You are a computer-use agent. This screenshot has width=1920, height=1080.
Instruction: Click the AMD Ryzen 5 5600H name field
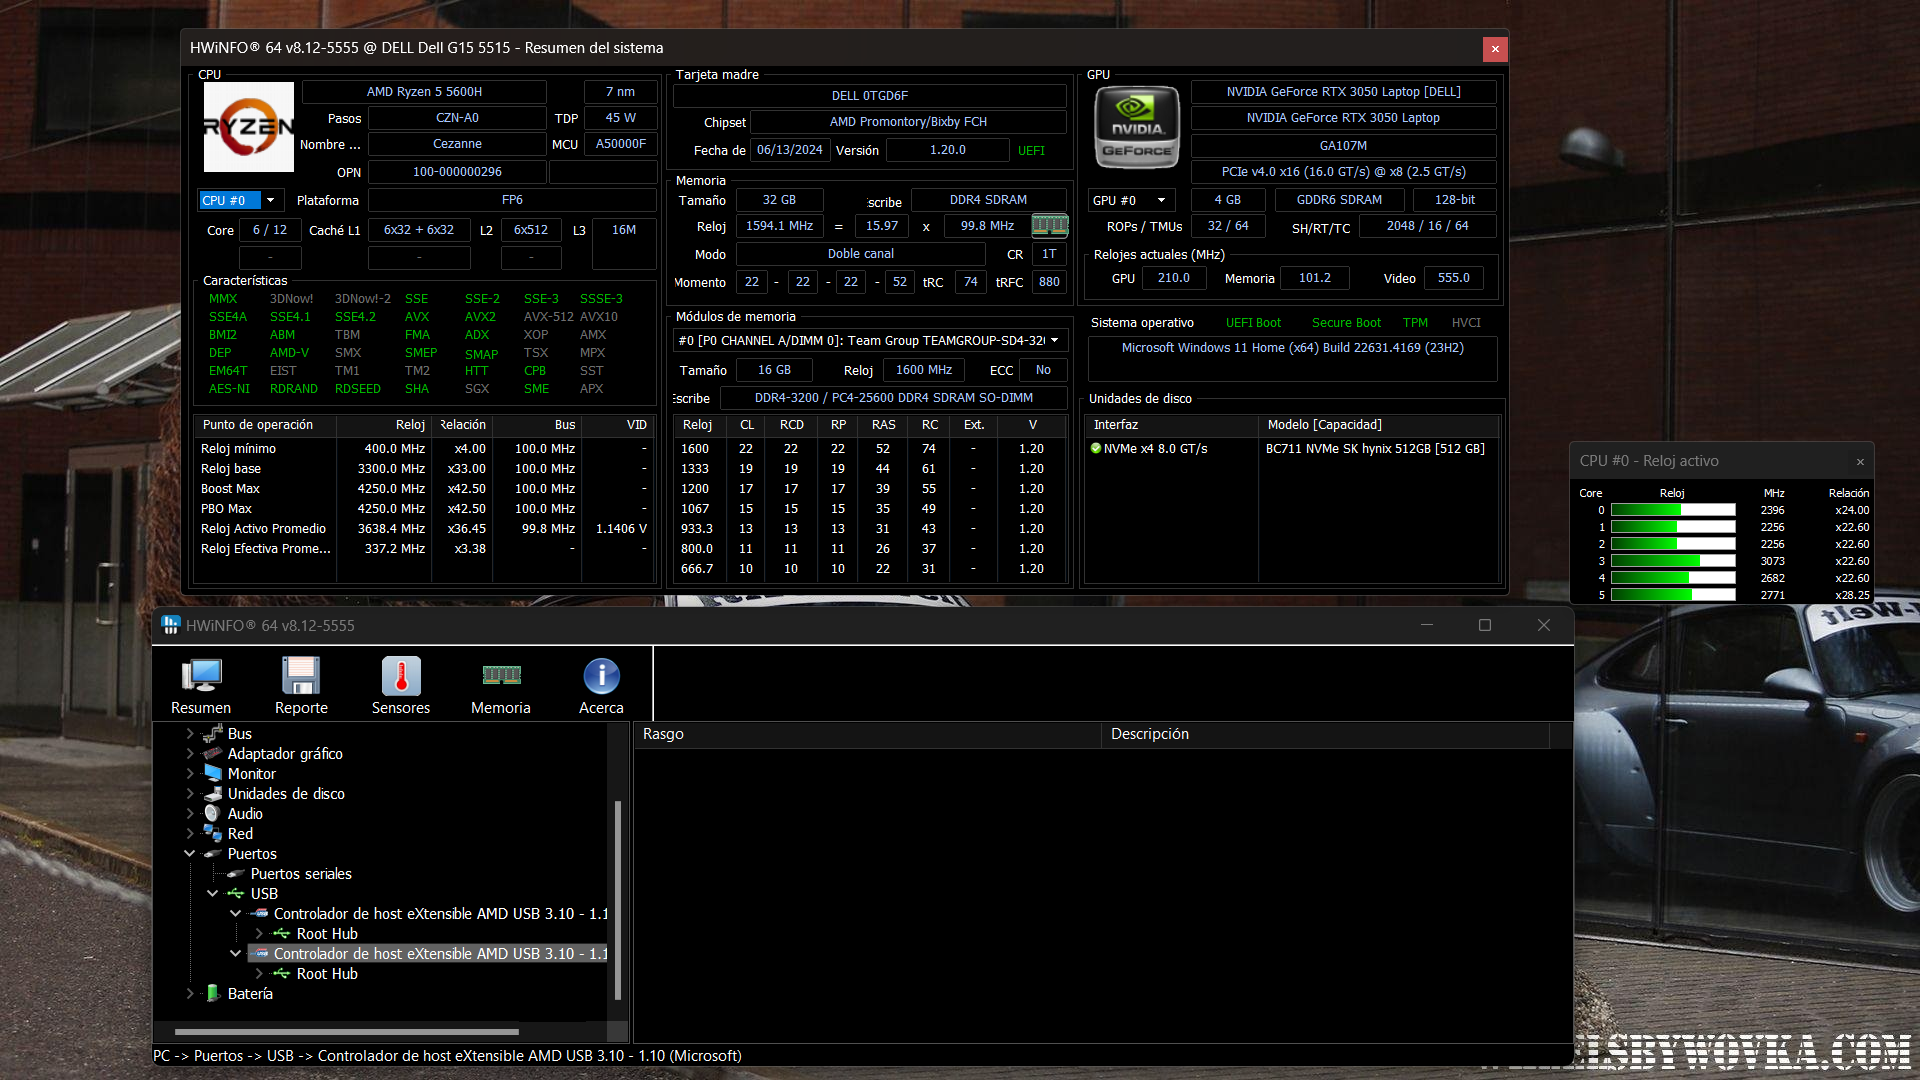(x=424, y=92)
